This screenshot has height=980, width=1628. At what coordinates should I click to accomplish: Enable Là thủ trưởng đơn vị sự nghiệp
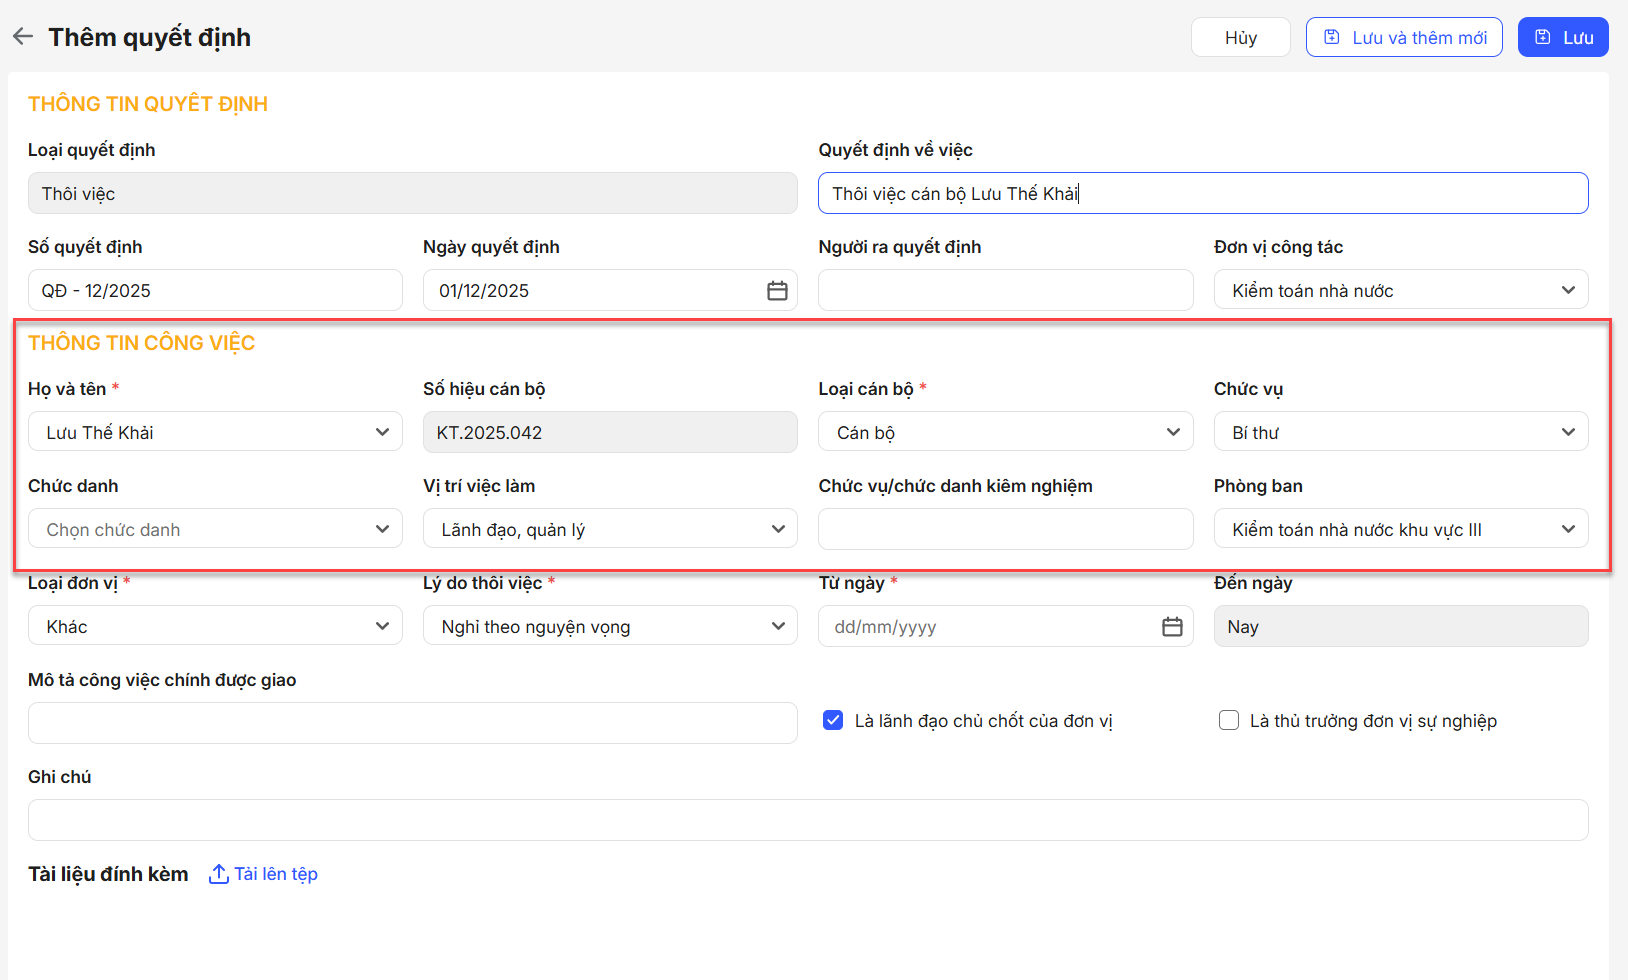pos(1229,721)
